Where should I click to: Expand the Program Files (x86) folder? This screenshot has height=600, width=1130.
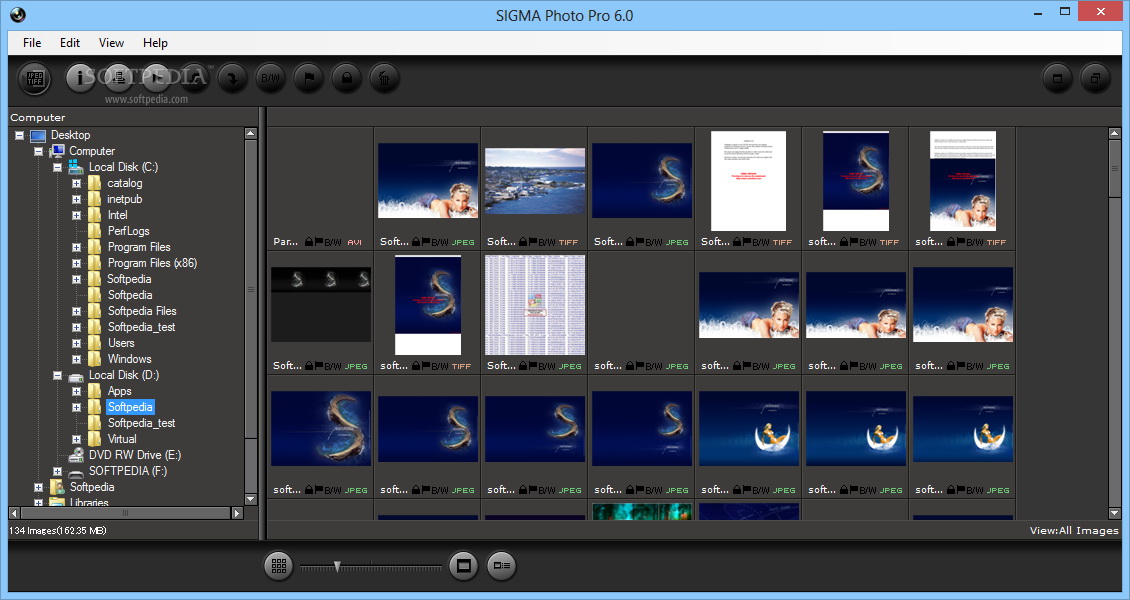click(x=76, y=263)
